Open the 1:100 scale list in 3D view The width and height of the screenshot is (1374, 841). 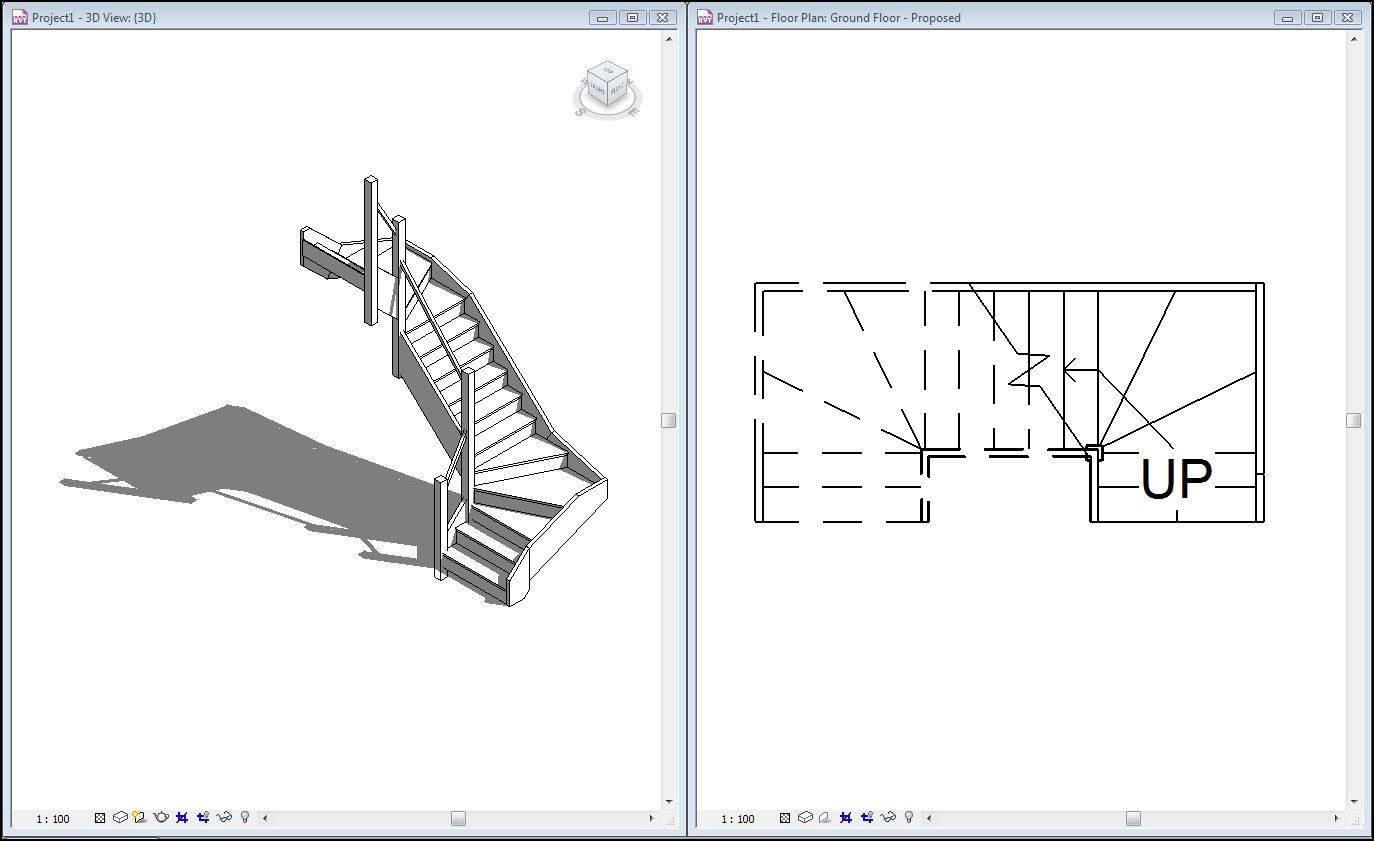[x=53, y=819]
